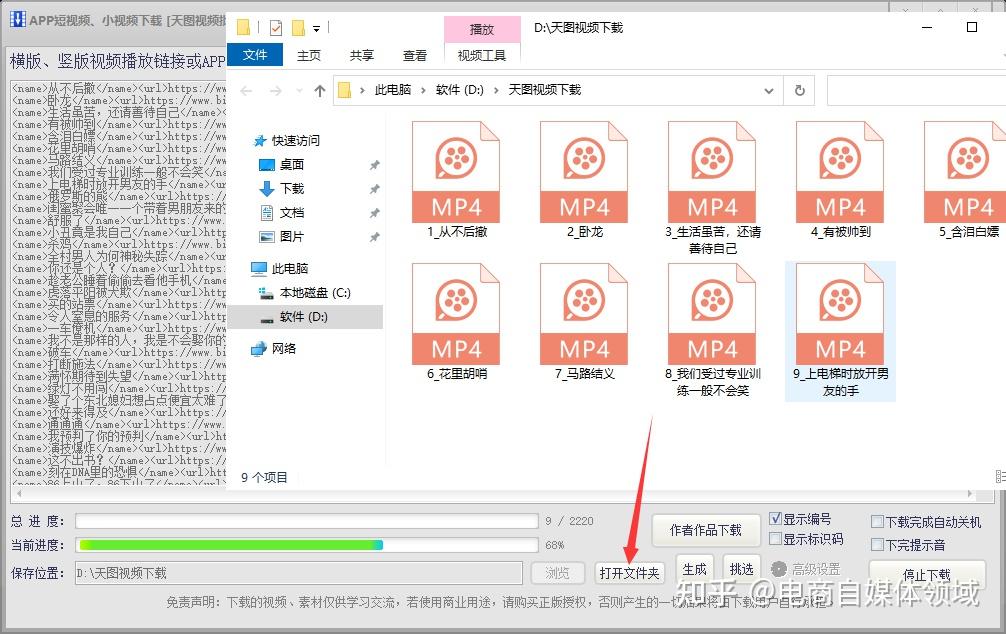
Task: Click 软件 (D:) in address bar breadcrumb
Action: click(x=459, y=90)
